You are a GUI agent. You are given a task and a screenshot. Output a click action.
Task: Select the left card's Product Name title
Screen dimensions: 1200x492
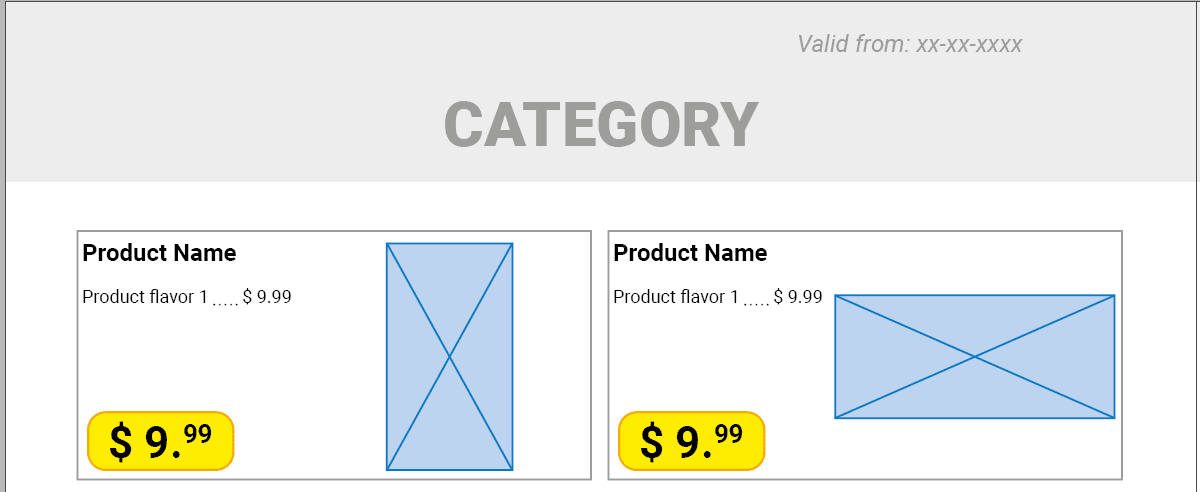pos(159,253)
